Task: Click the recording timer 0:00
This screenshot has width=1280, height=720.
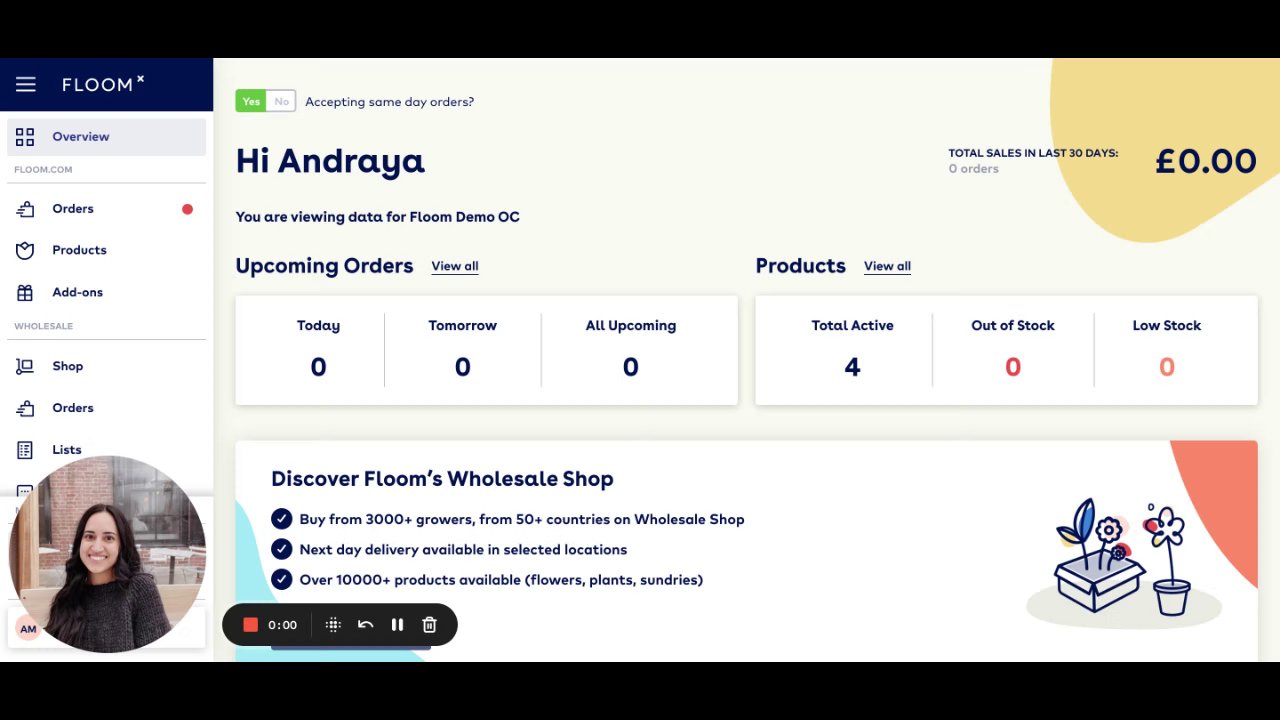Action: (x=282, y=625)
